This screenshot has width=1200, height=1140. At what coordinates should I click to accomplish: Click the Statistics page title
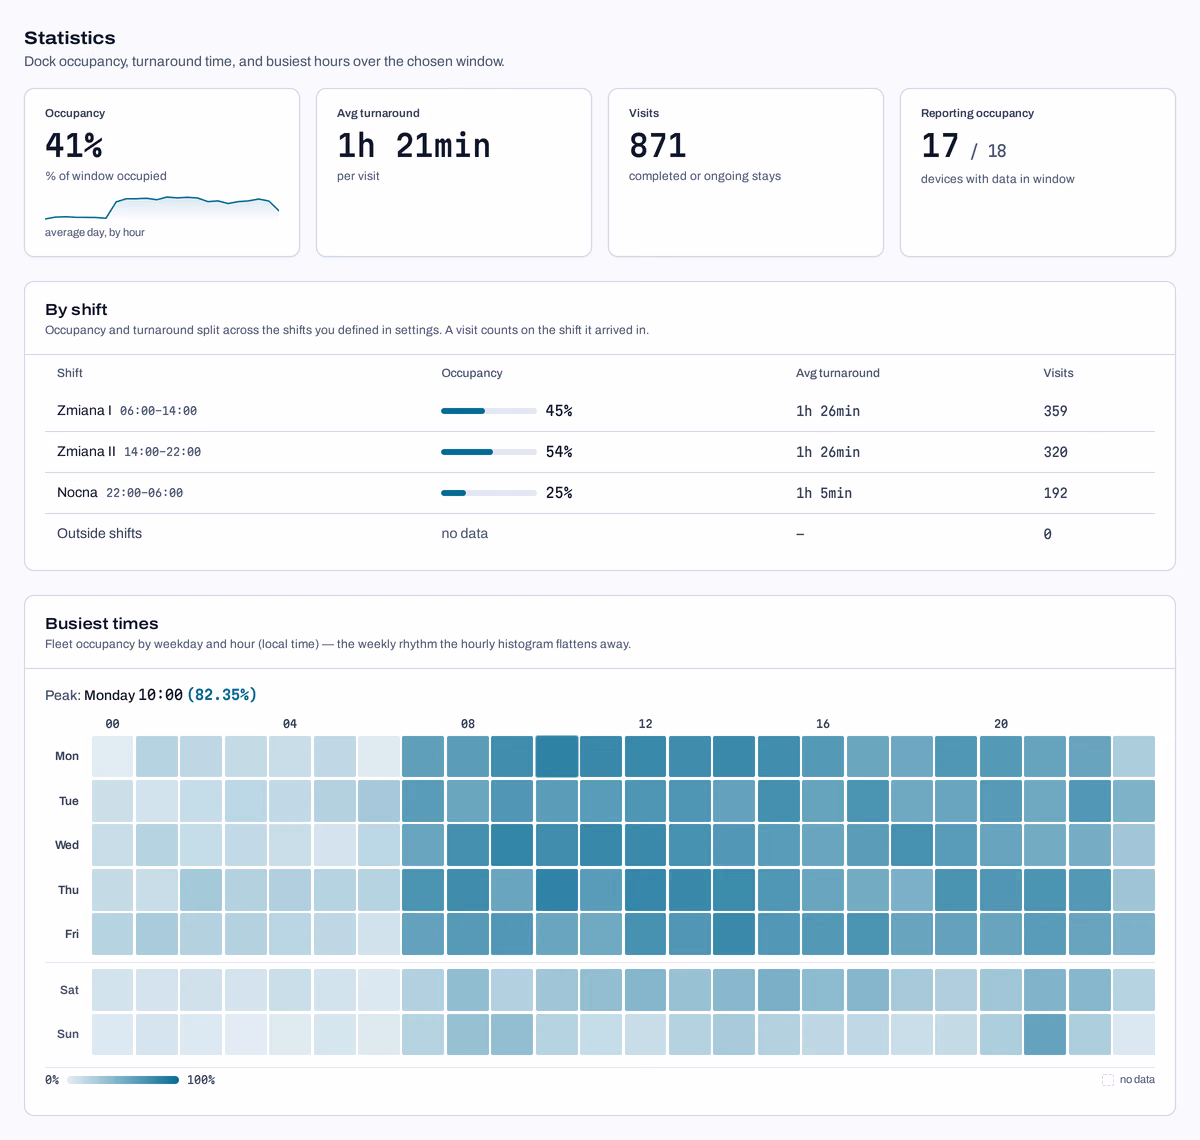[x=70, y=38]
